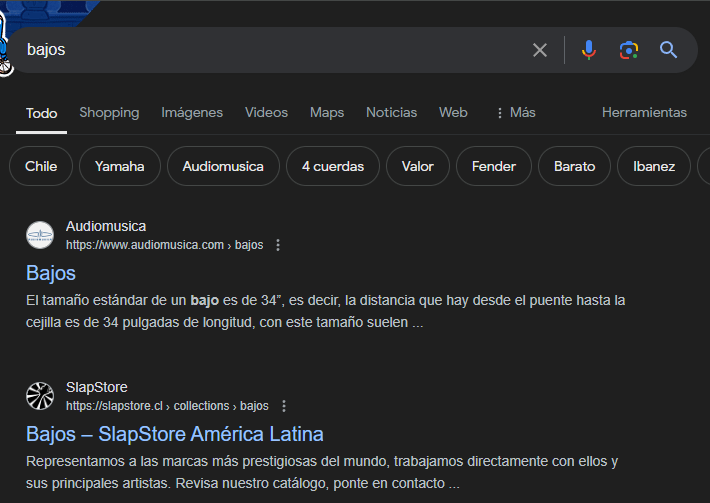Click the slapstore.cl › collections › bajos URL

(167, 406)
